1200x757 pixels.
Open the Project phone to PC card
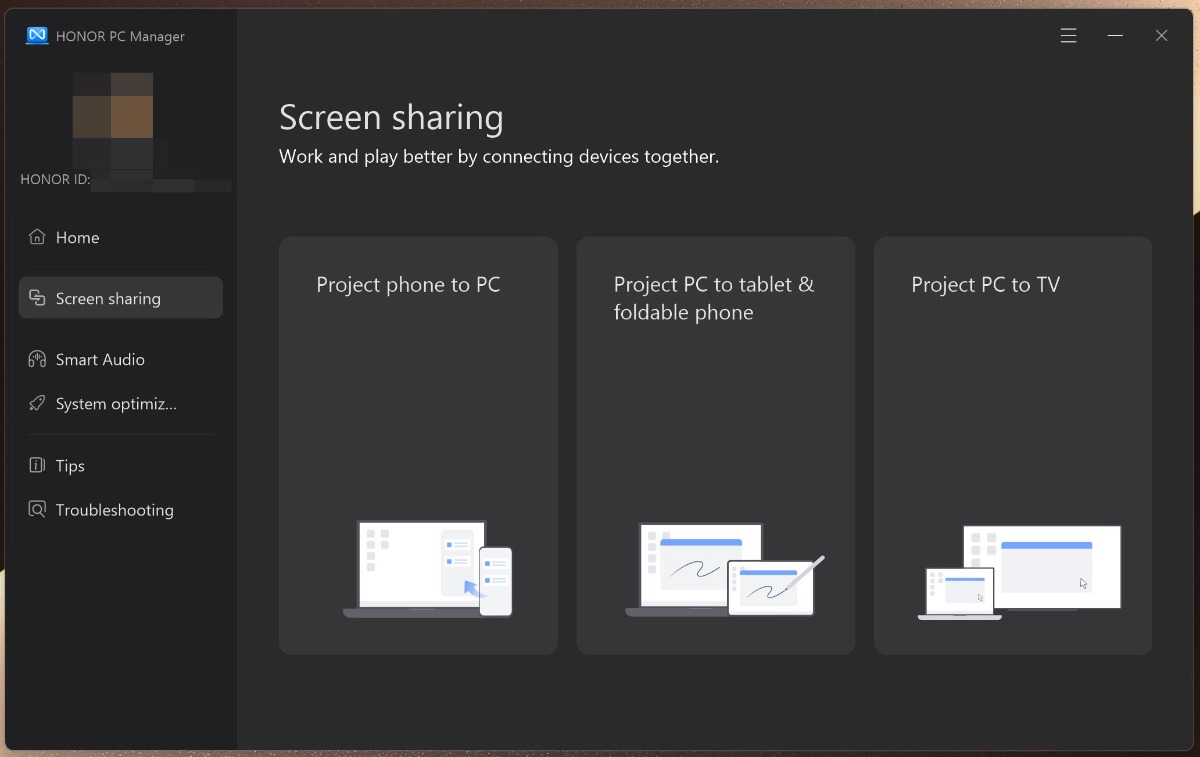(418, 446)
